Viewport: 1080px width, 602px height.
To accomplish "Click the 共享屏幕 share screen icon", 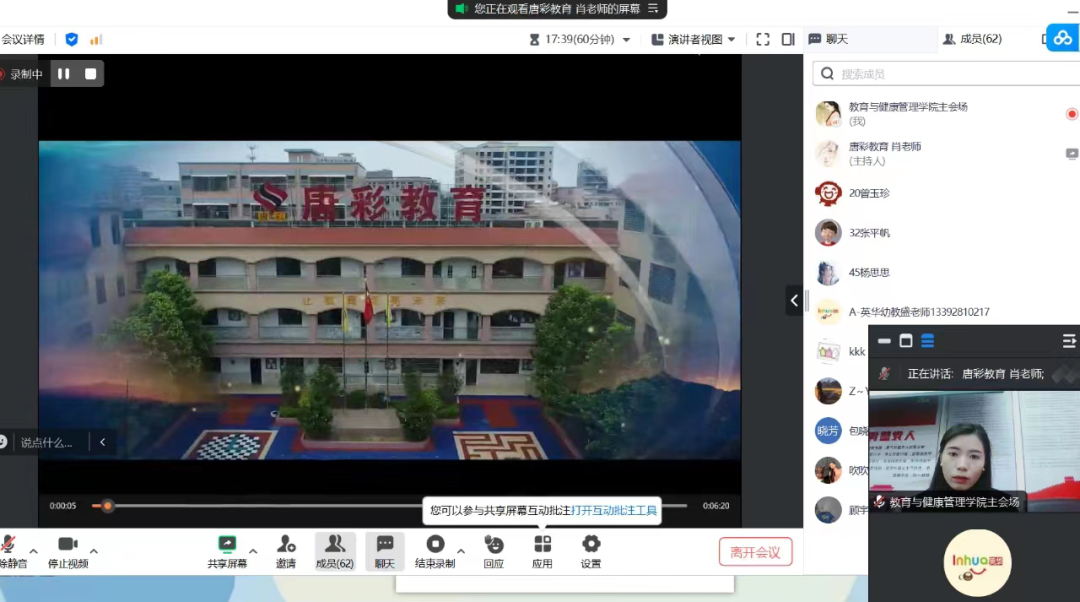I will pos(227,544).
